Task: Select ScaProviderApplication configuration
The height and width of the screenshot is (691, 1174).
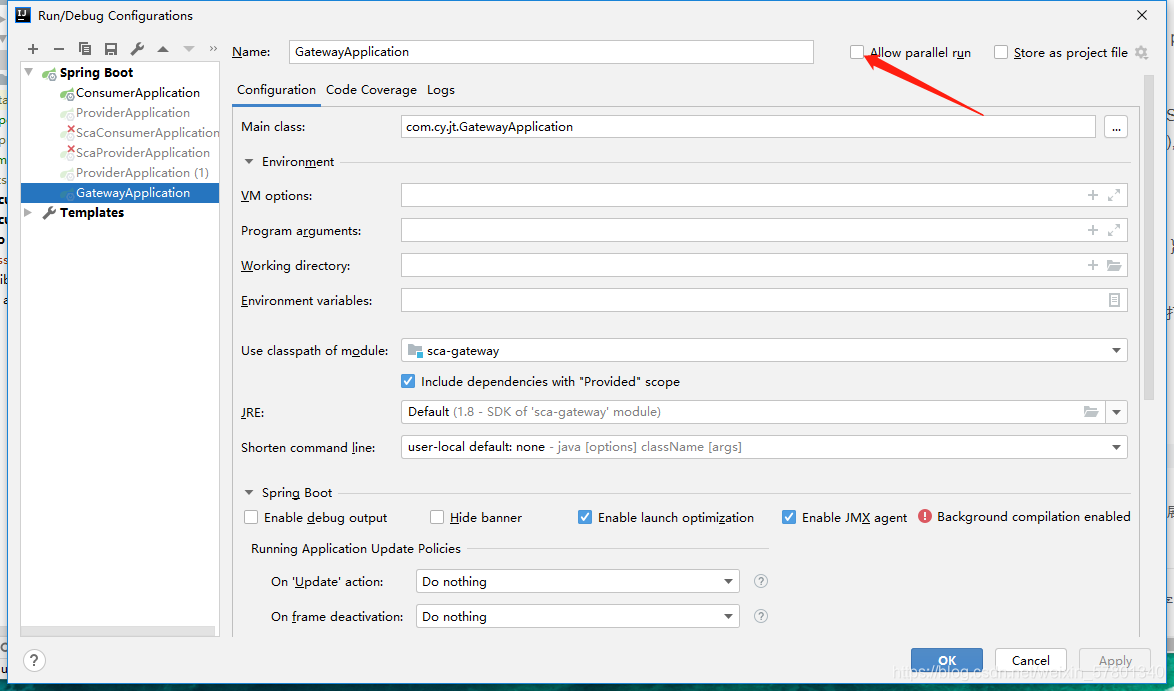Action: (143, 153)
